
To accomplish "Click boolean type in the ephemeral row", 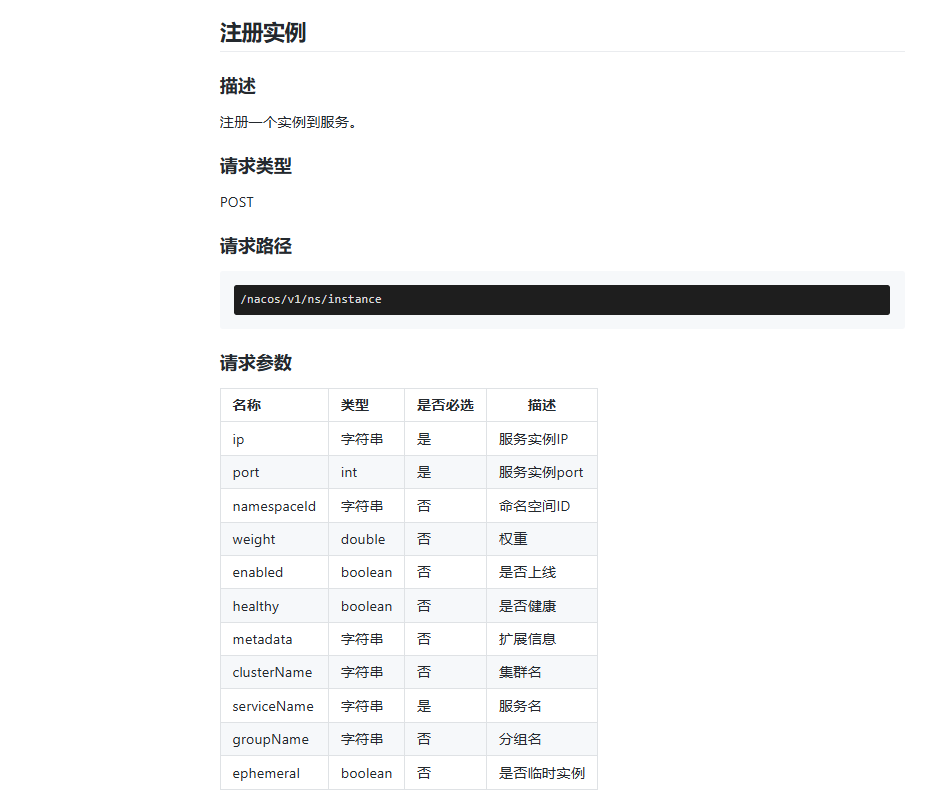I will click(367, 773).
